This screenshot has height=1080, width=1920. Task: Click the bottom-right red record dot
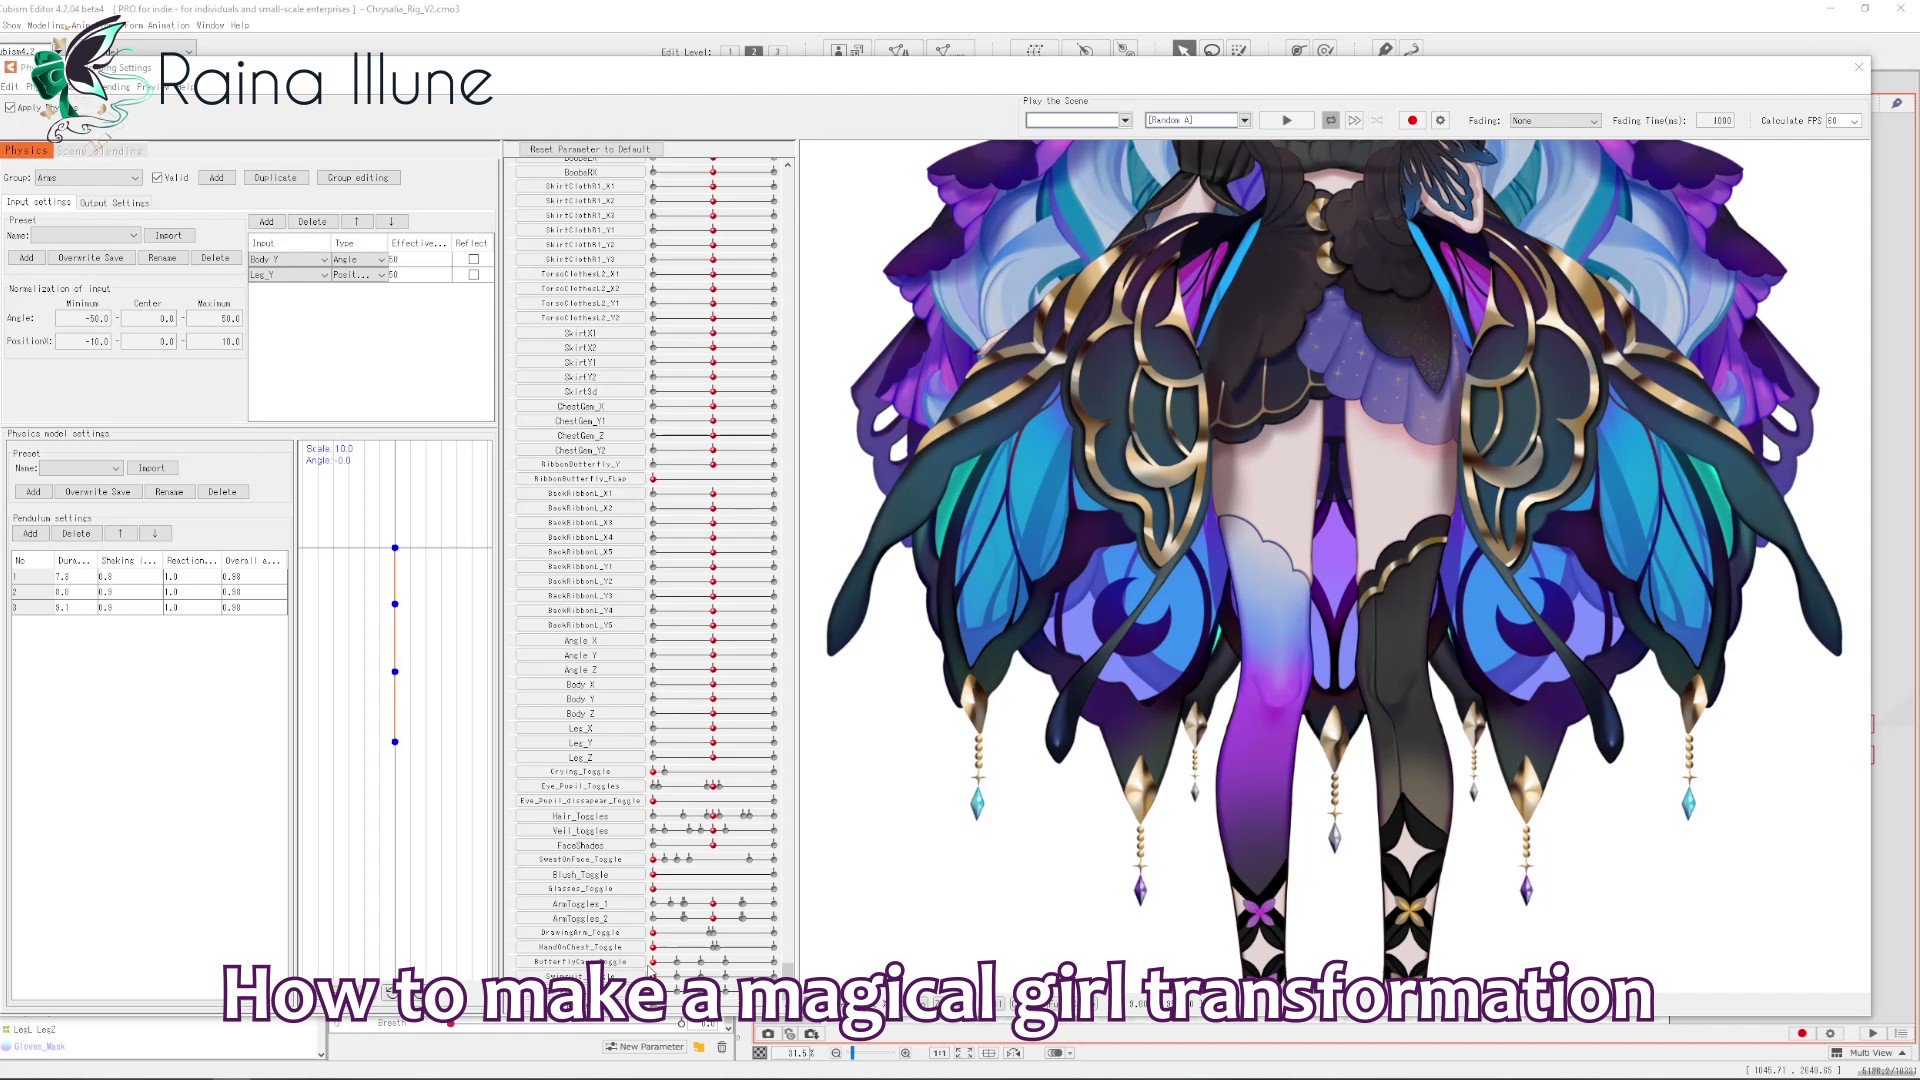click(x=1802, y=1034)
